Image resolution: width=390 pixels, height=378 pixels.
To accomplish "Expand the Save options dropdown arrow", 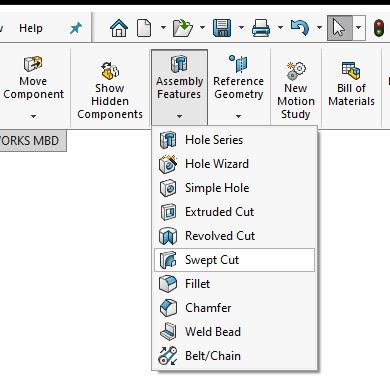I will 241,28.
